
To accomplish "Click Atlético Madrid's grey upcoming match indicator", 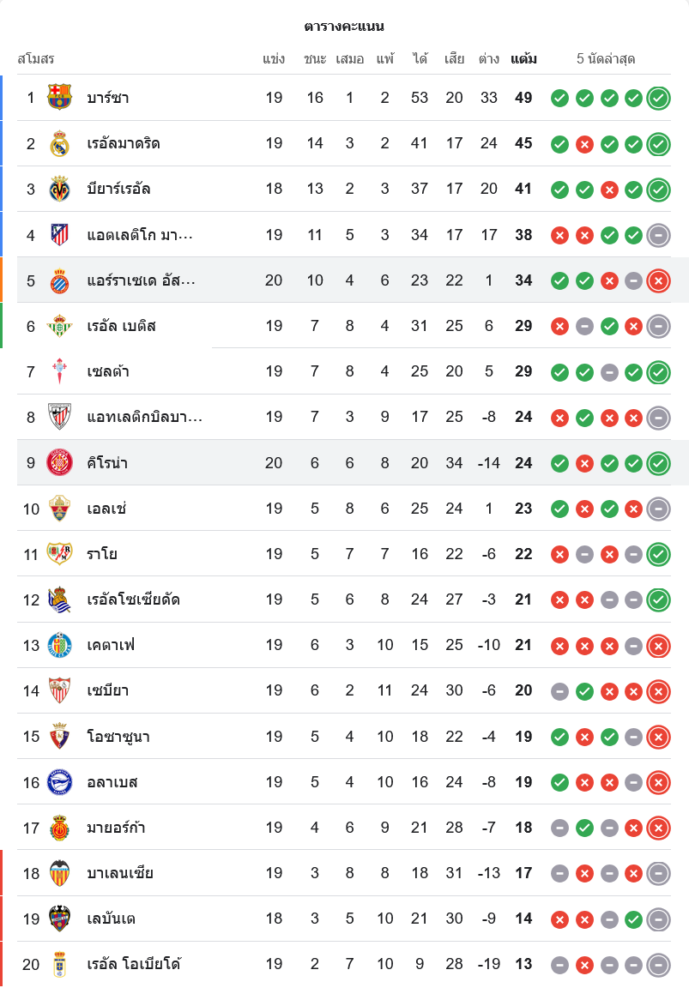I will [658, 236].
